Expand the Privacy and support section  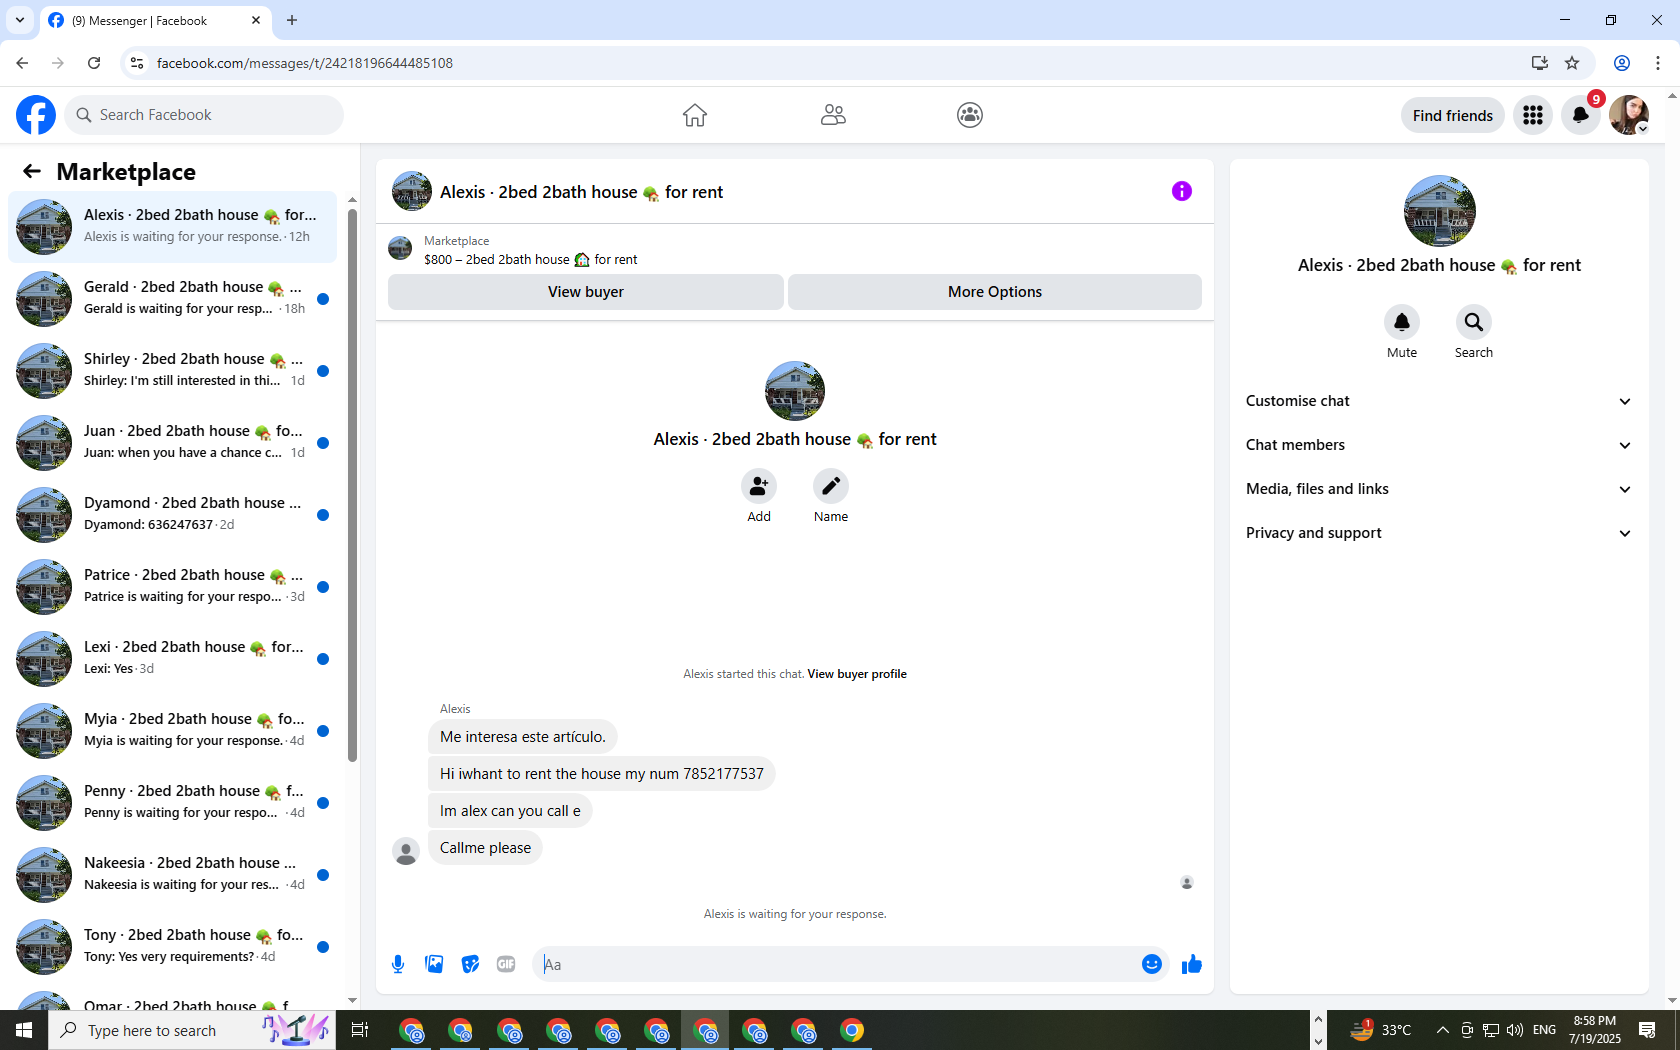(1439, 533)
